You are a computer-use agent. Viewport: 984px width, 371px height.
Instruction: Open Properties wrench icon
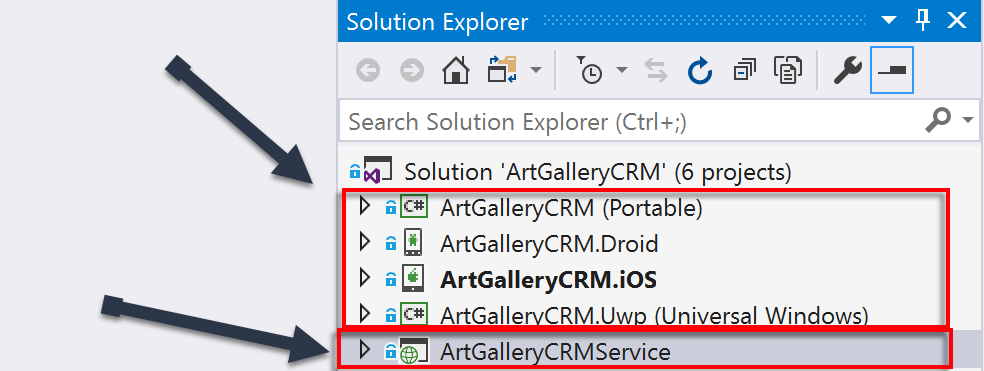(848, 70)
